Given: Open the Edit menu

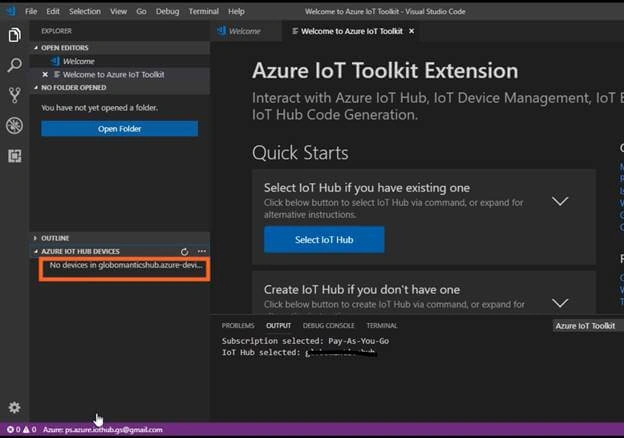Looking at the screenshot, I should pos(53,11).
